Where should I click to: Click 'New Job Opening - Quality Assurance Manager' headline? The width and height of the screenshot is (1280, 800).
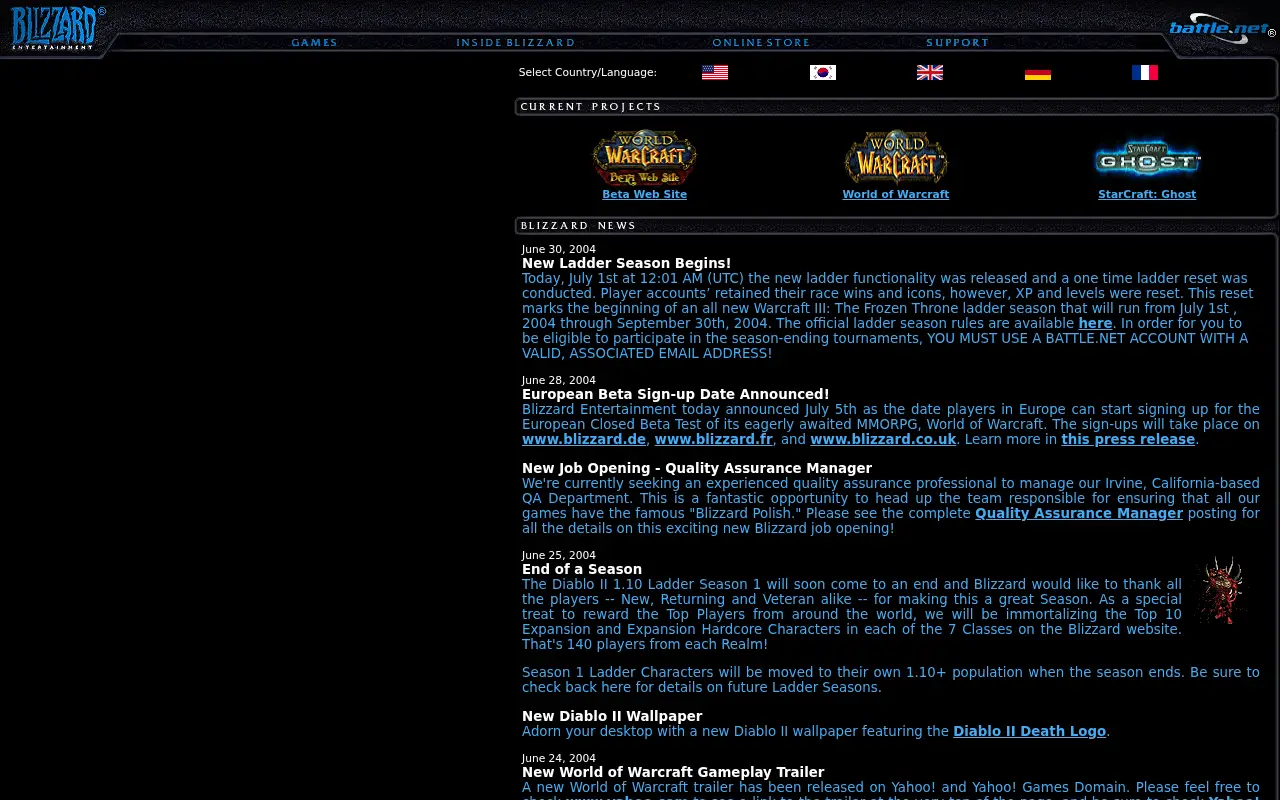(697, 468)
